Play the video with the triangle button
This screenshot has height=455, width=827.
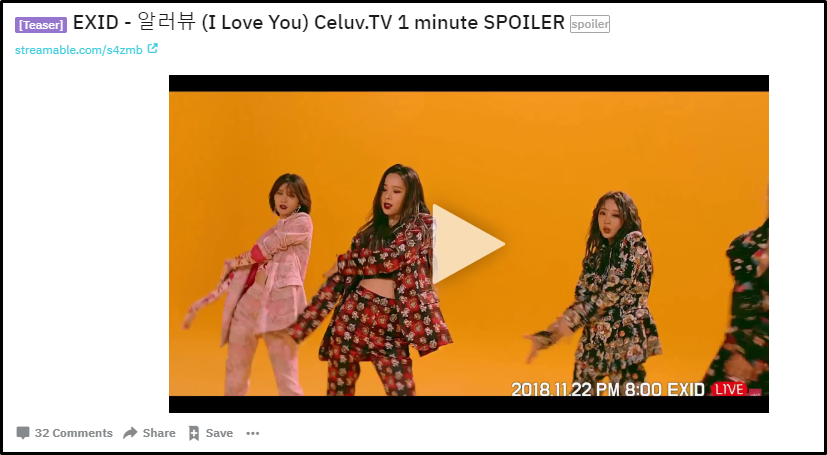pyautogui.click(x=468, y=244)
